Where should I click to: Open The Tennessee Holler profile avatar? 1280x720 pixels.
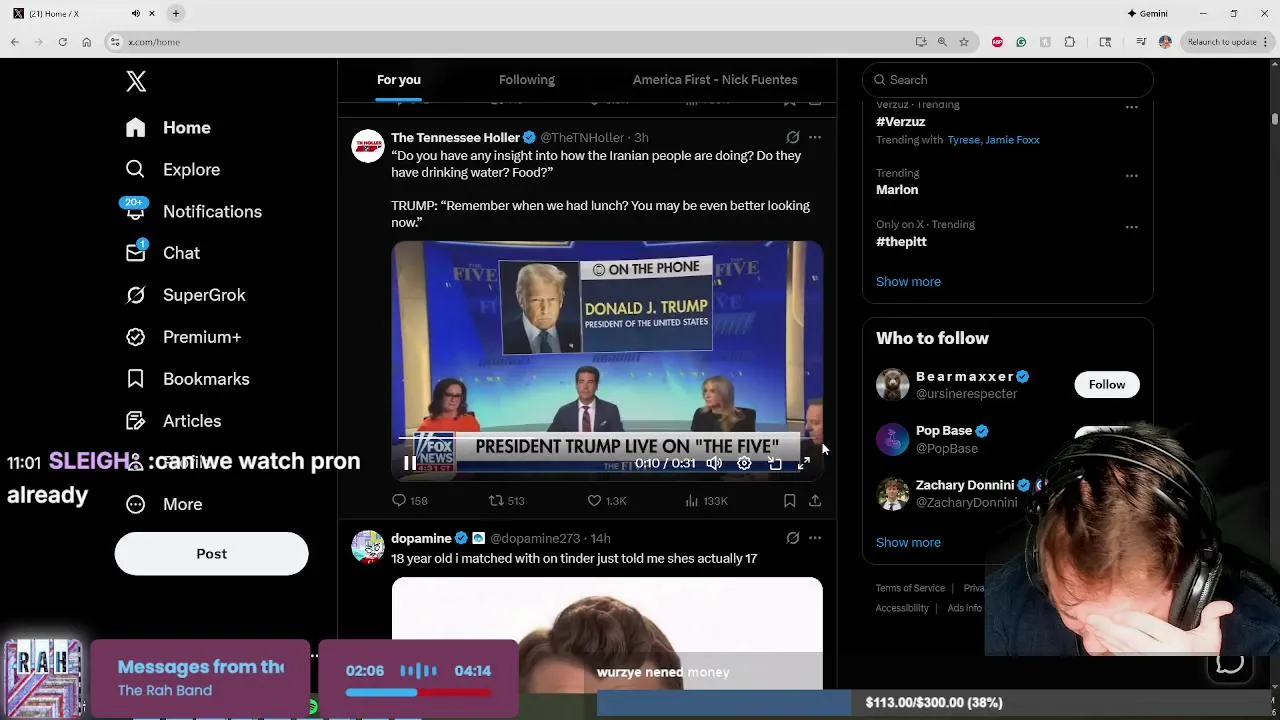367,146
